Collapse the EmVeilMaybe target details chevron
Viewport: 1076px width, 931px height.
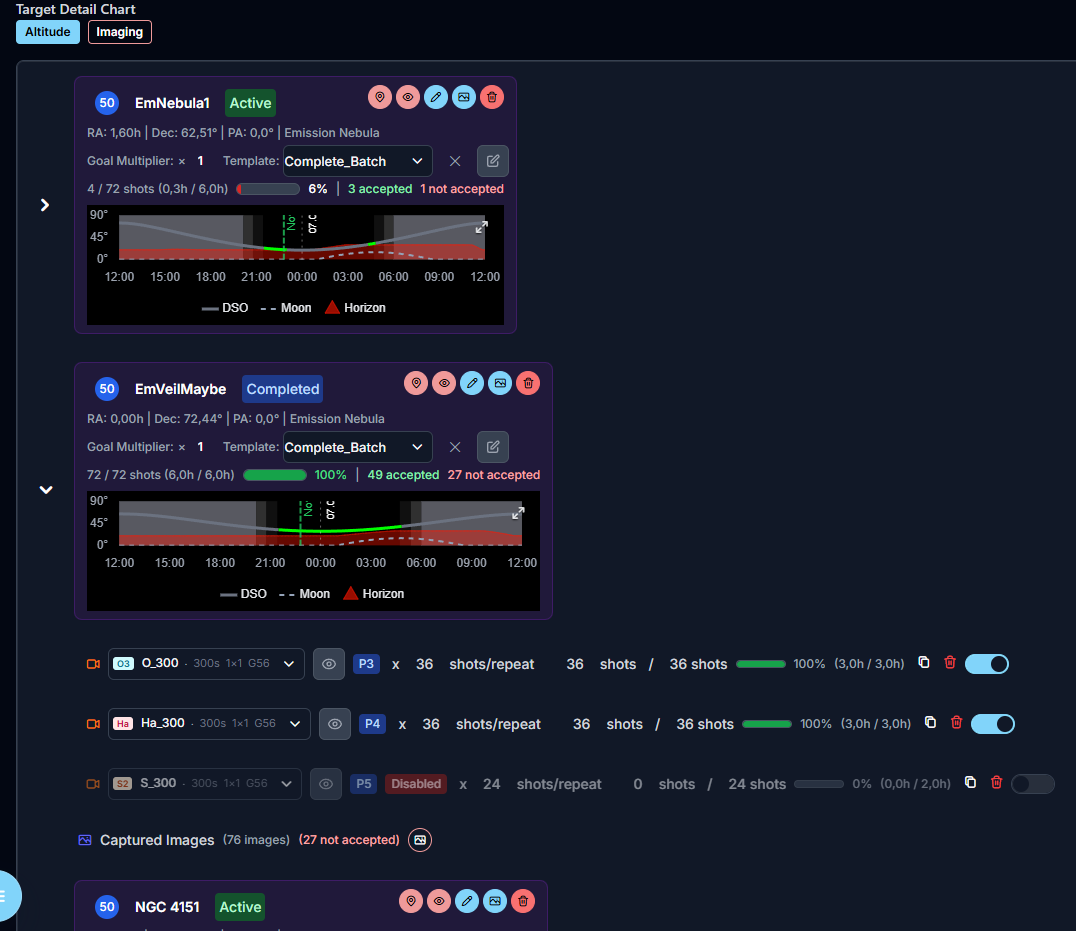coord(45,490)
